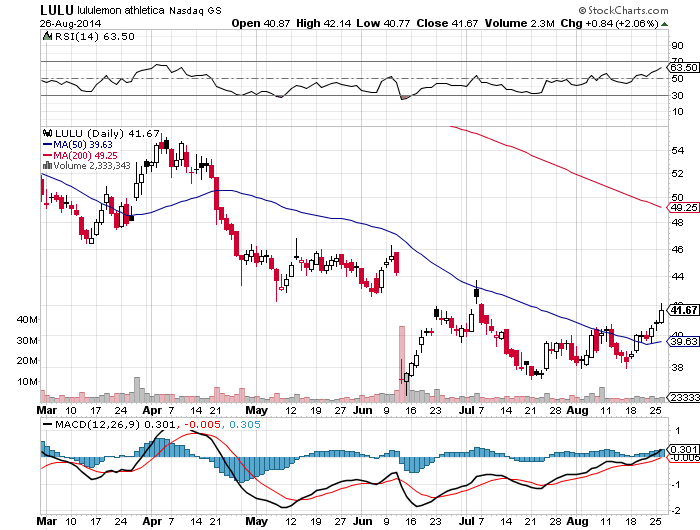Click the candlestick icon beside LULU (Daily)
The height and width of the screenshot is (530, 700).
coord(47,133)
